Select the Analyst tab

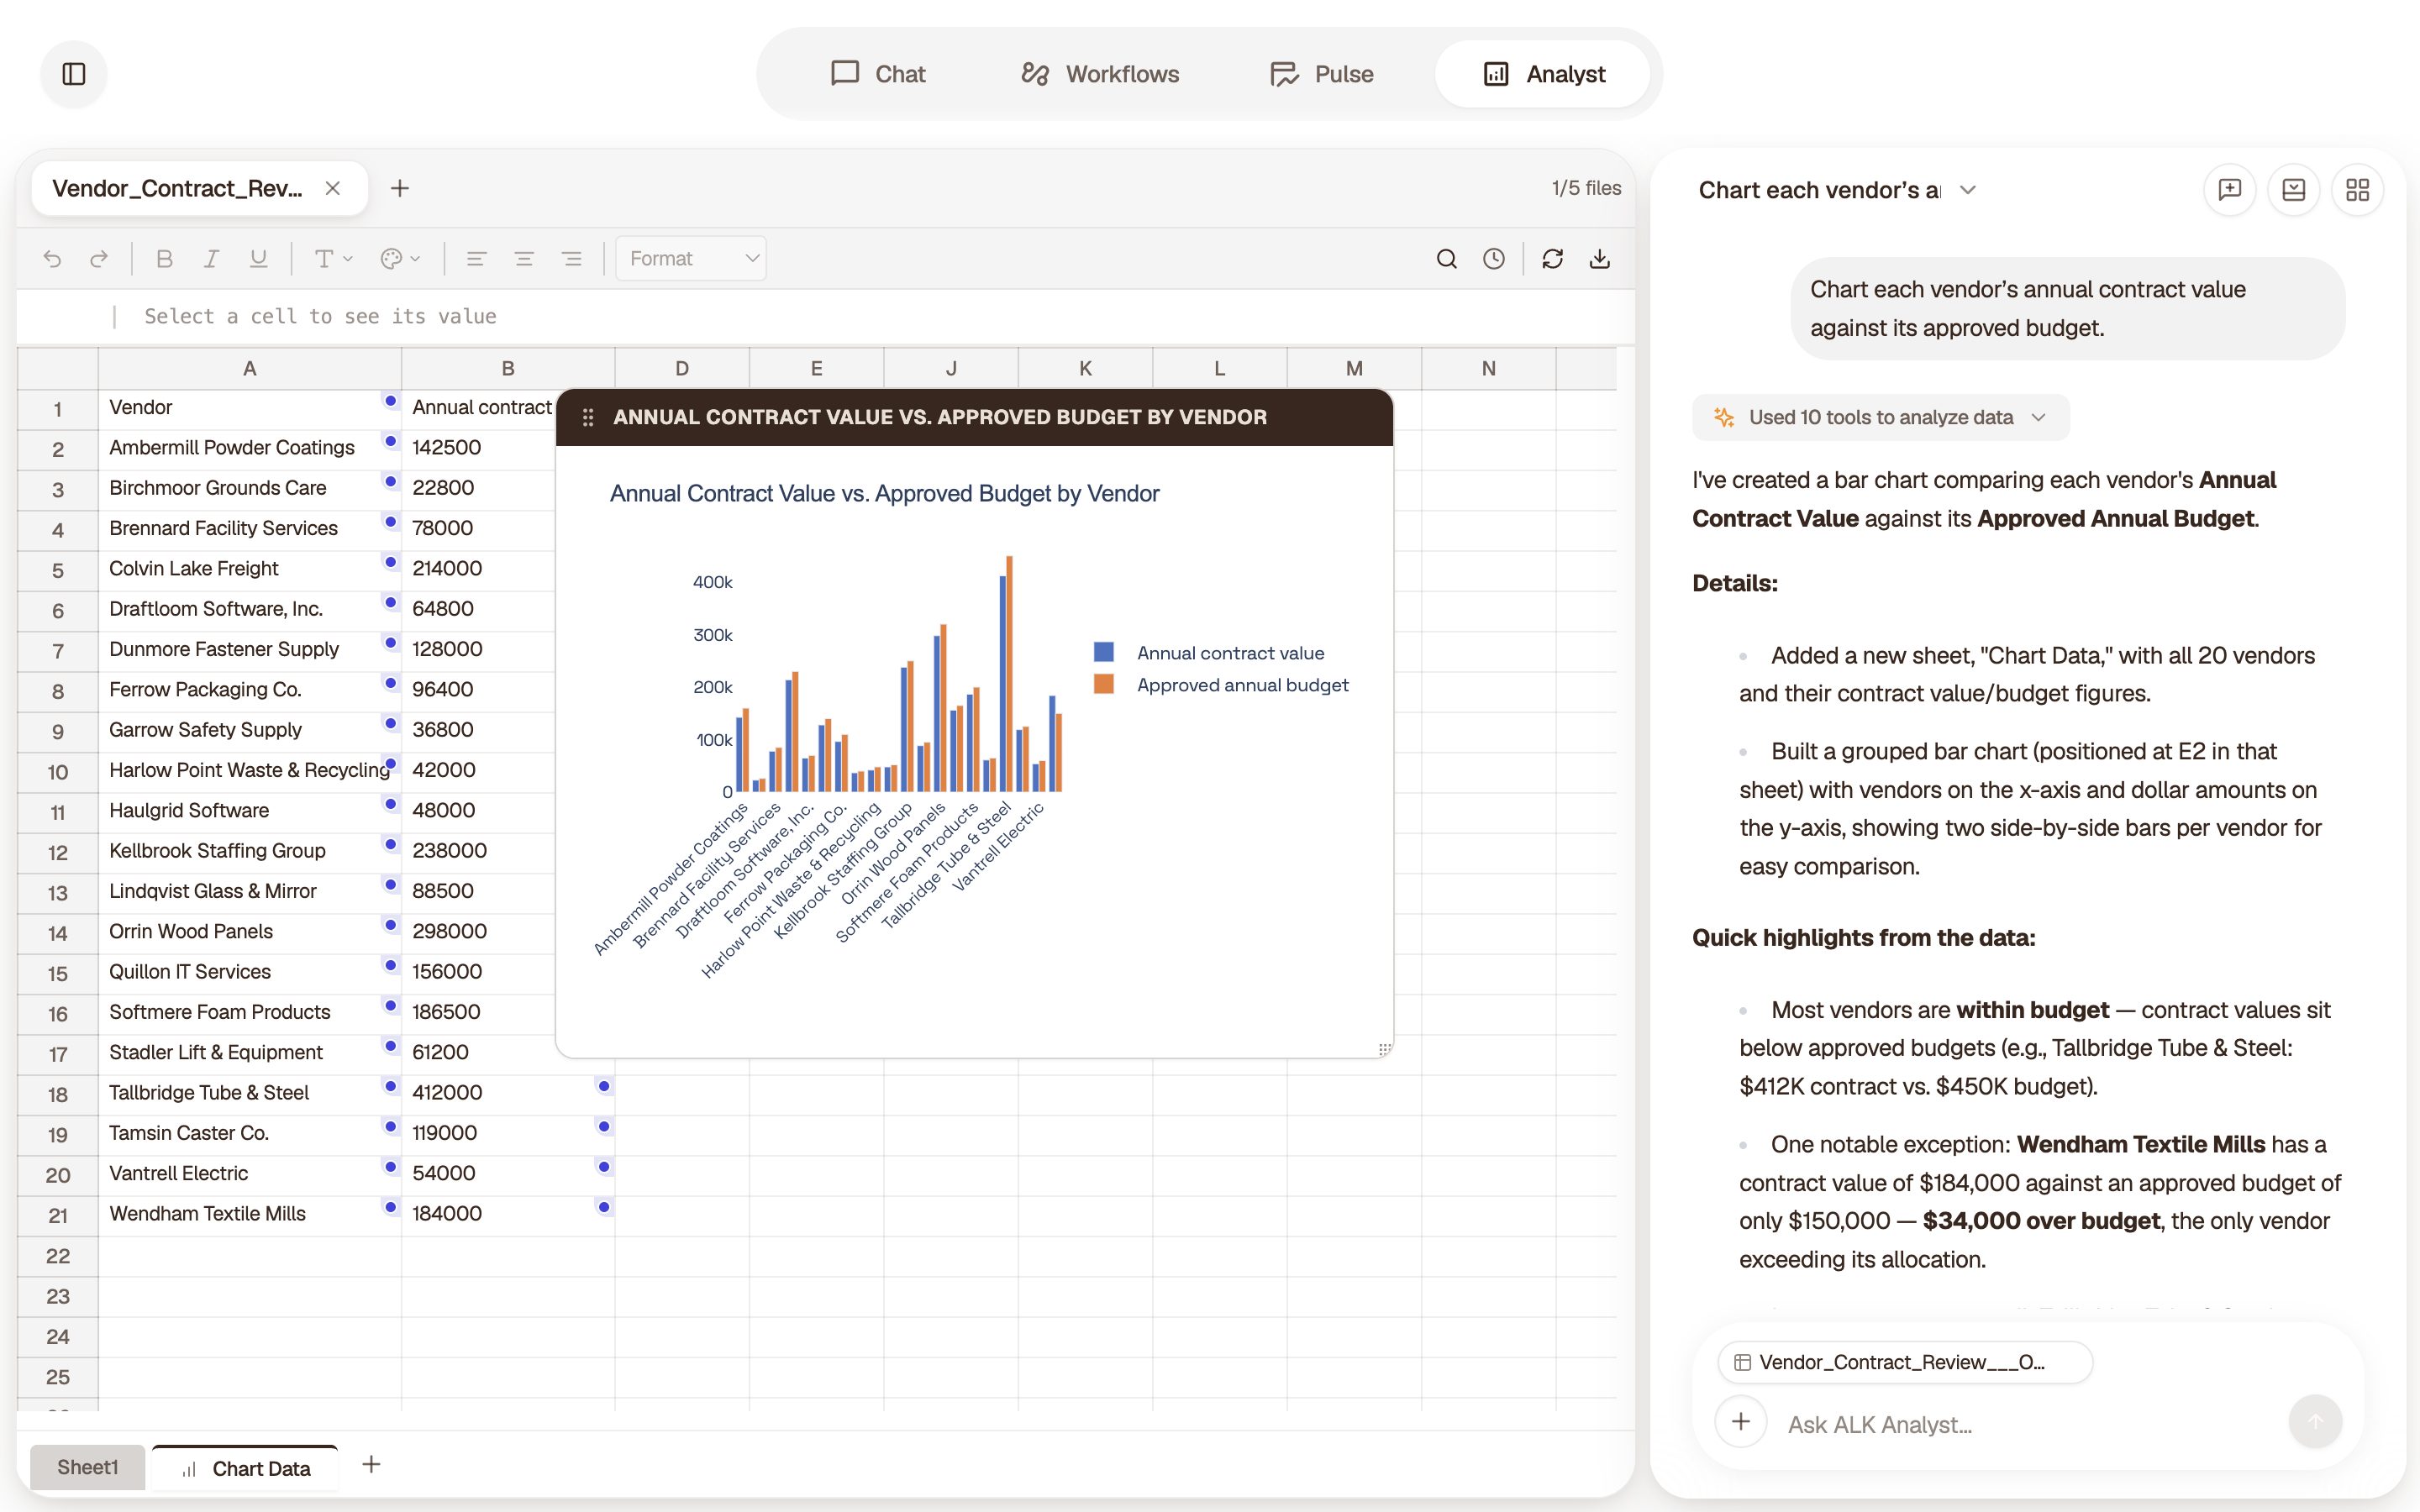[1543, 74]
